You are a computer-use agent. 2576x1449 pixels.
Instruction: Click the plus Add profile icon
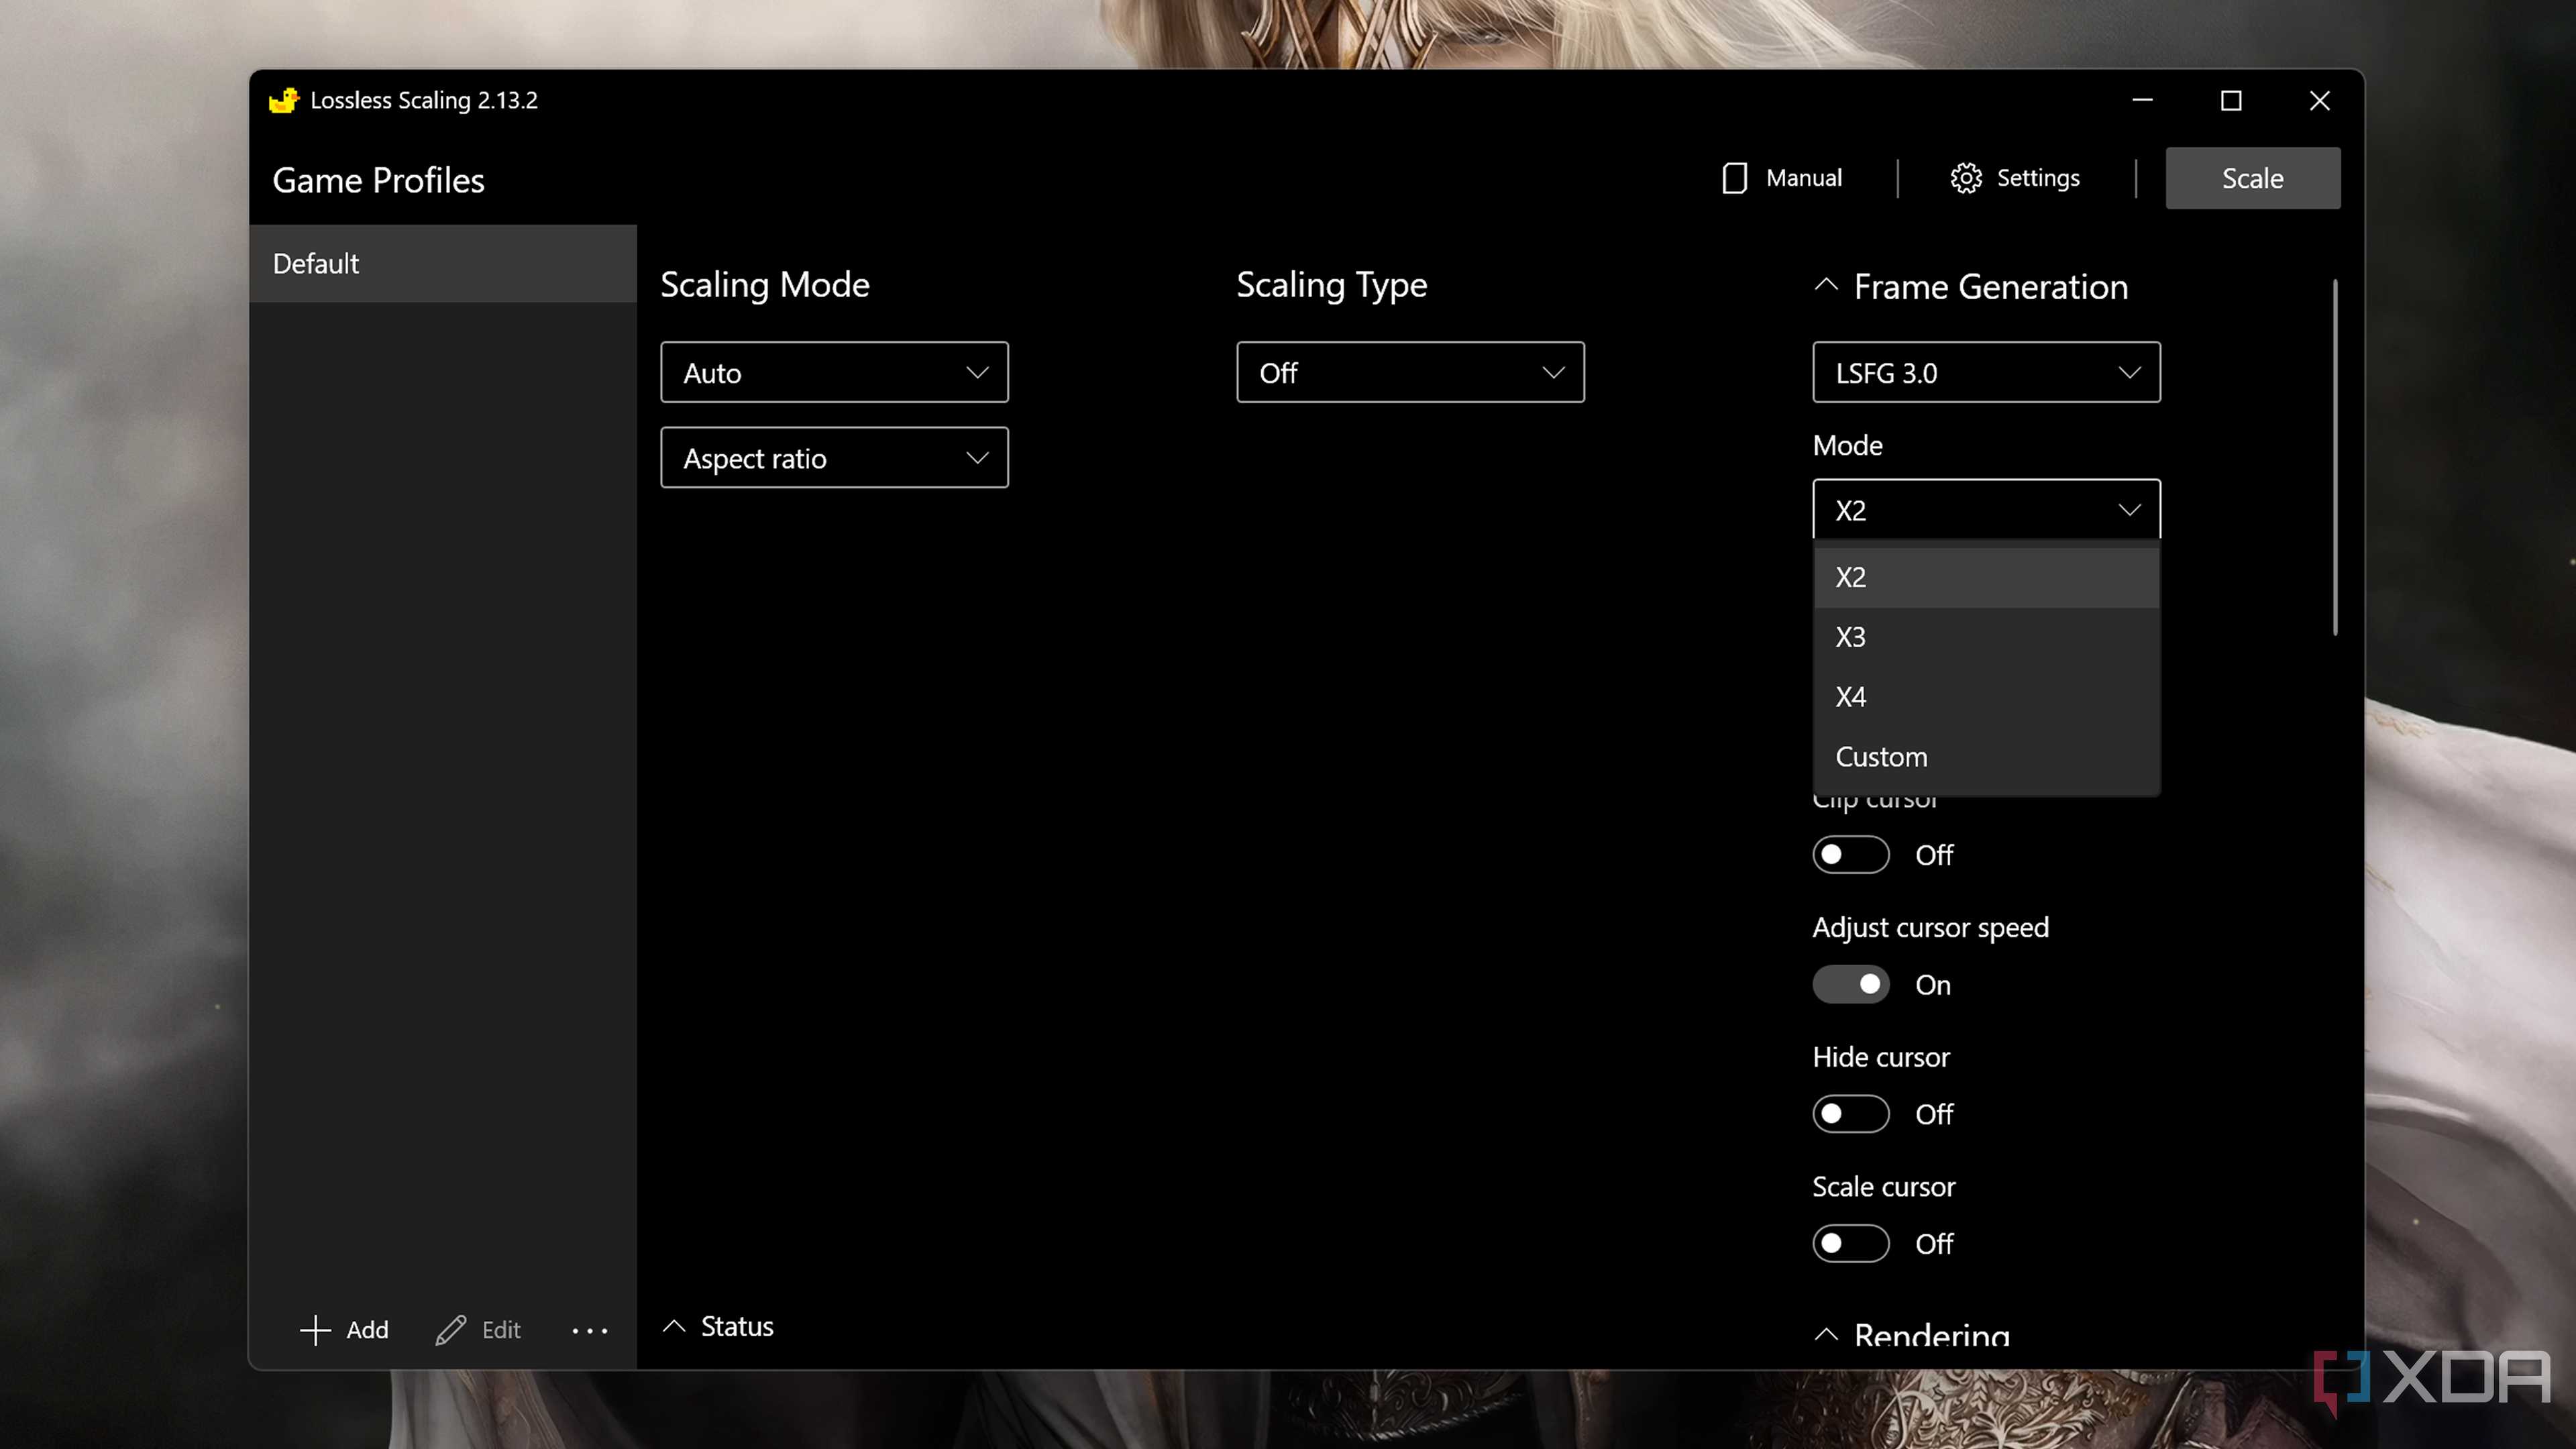pos(315,1330)
